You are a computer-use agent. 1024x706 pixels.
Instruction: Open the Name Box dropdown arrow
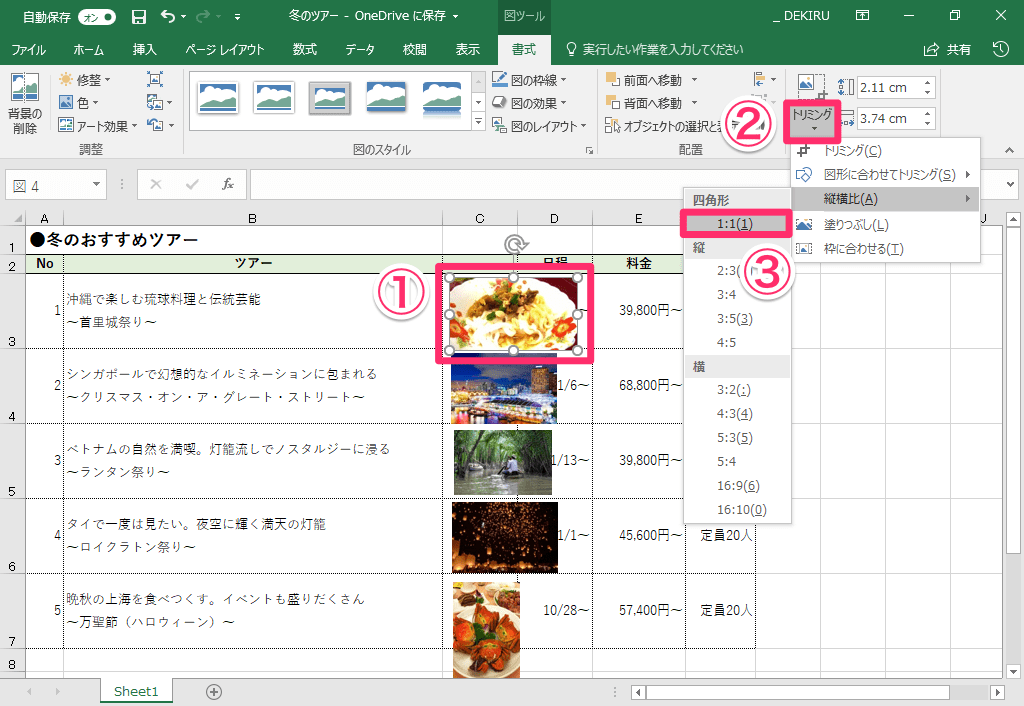[97, 185]
